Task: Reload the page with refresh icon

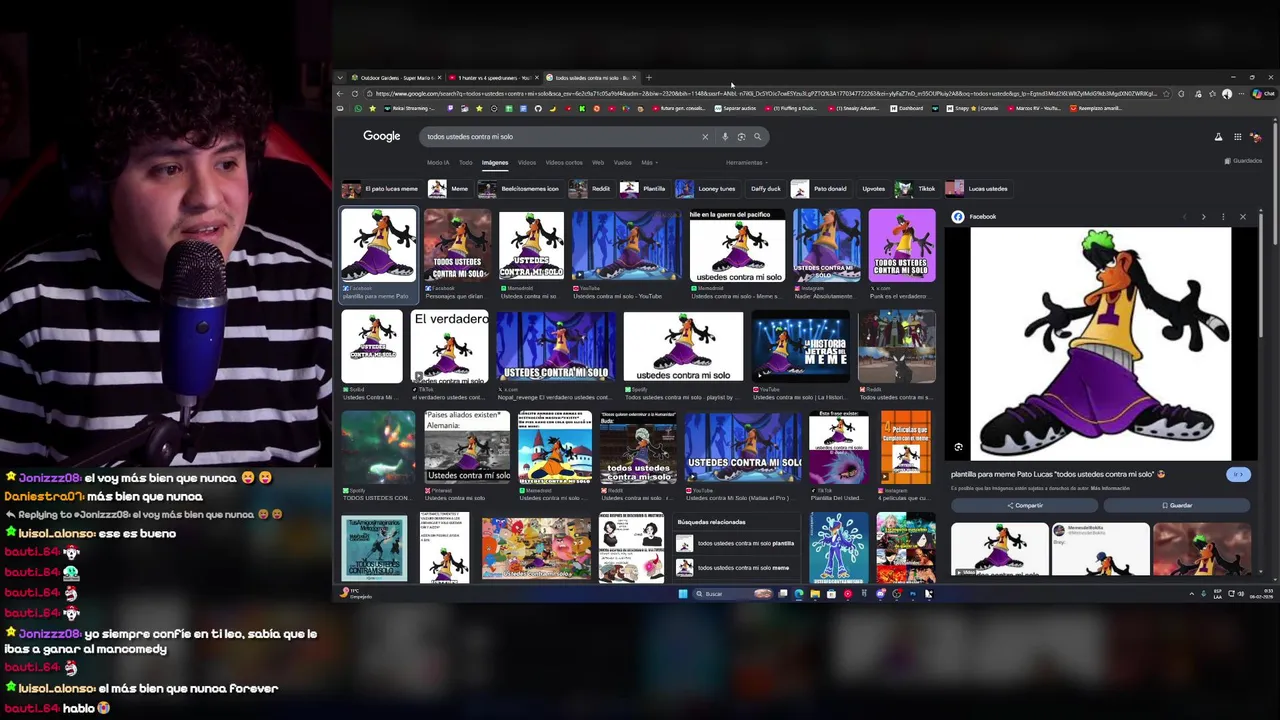Action: [355, 93]
